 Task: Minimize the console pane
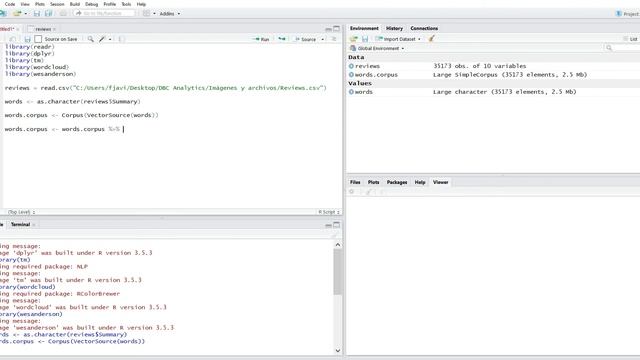(x=328, y=225)
